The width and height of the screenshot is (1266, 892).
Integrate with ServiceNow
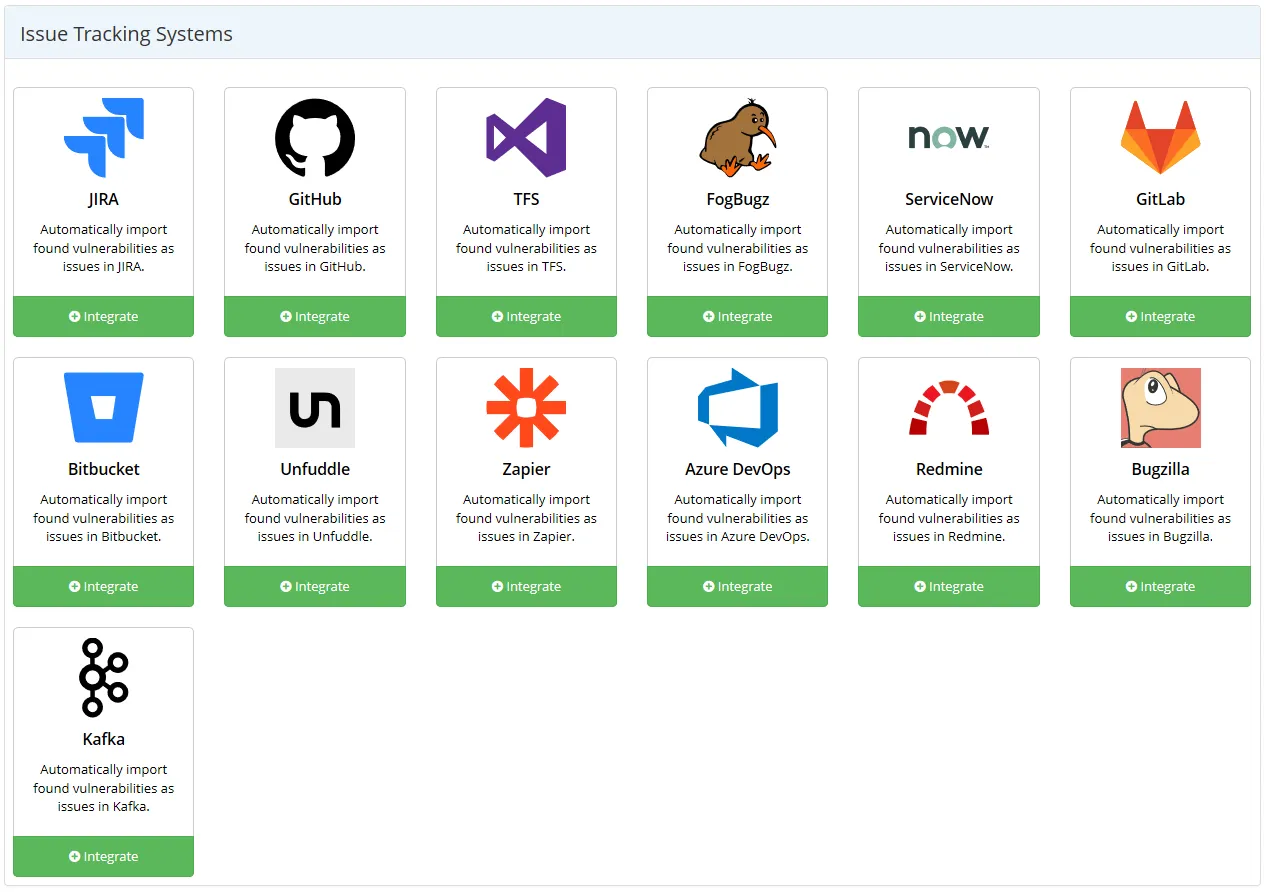tap(948, 316)
